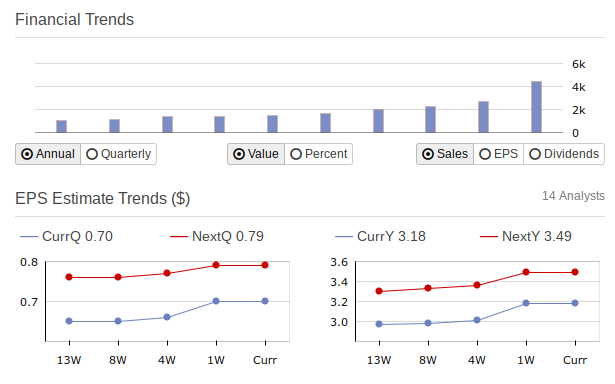Select the Value display option
615x384 pixels.
(256, 154)
